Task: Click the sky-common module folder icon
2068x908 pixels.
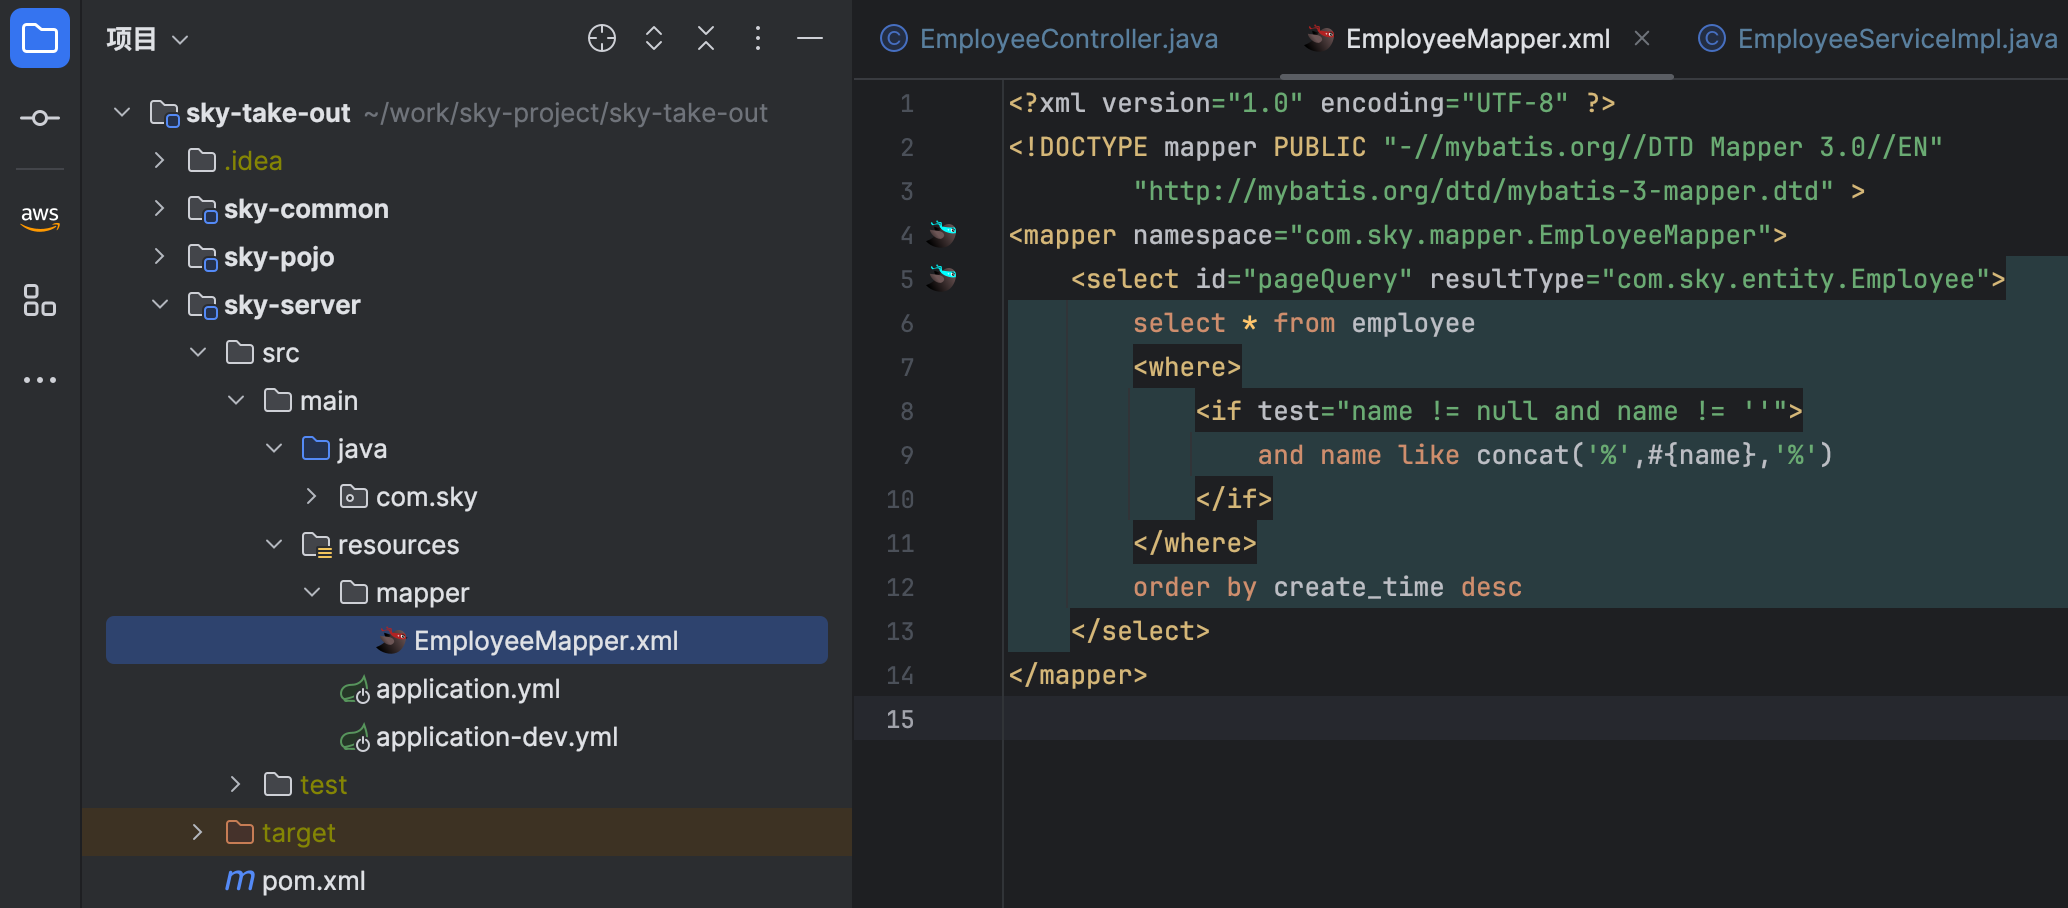Action: (202, 209)
